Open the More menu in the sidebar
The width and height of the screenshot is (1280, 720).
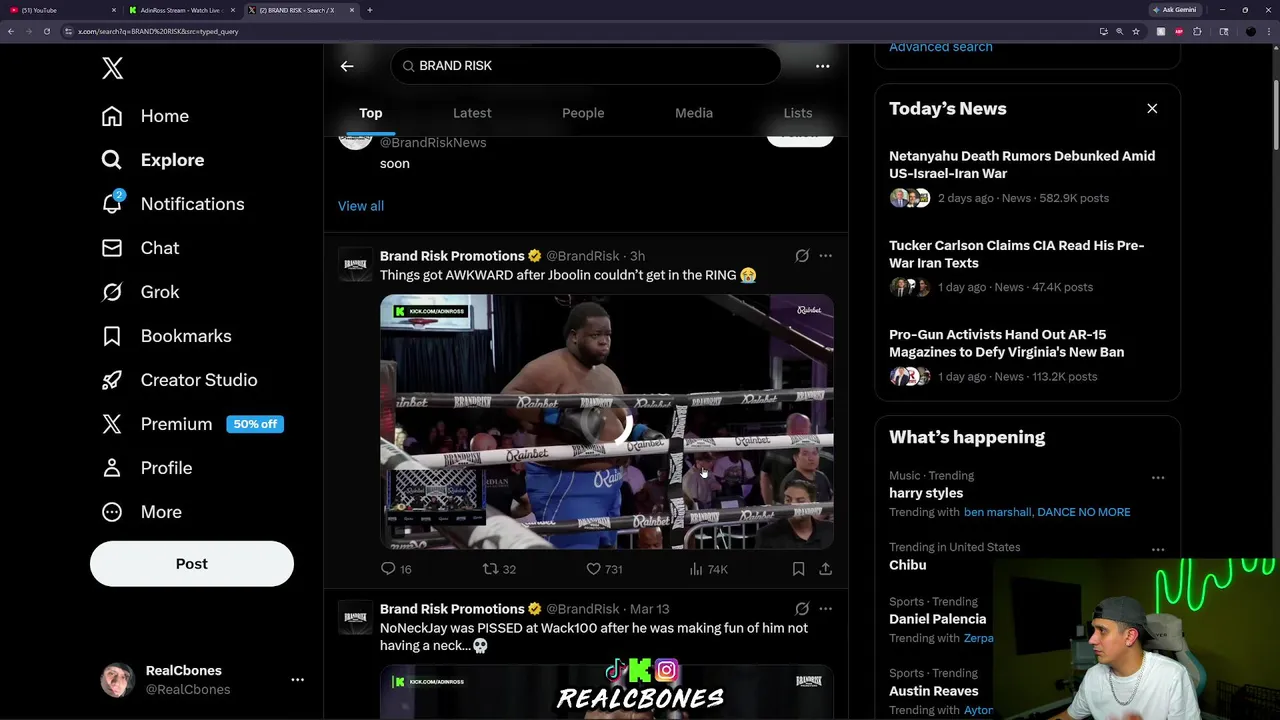[x=141, y=512]
